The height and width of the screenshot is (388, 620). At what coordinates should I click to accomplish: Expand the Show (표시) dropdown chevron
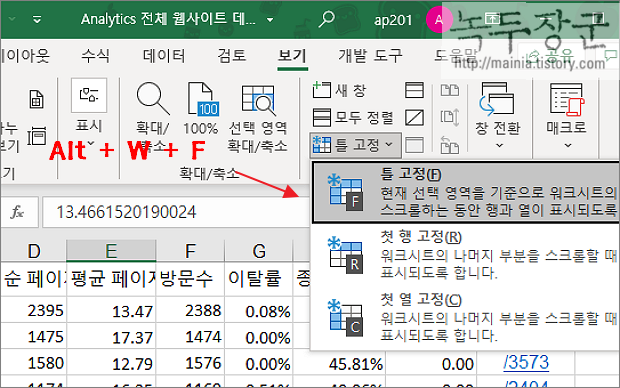(91, 143)
